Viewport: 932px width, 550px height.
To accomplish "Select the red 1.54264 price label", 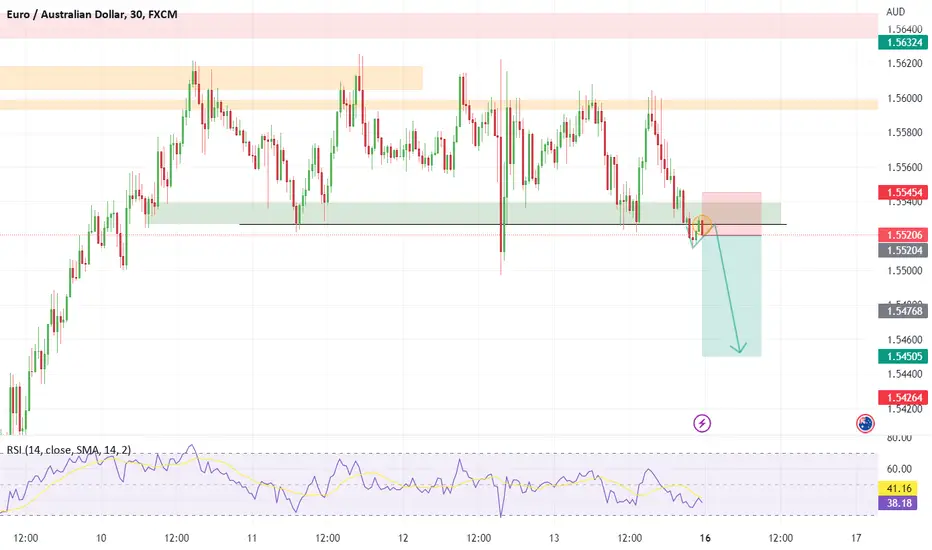I will (903, 397).
